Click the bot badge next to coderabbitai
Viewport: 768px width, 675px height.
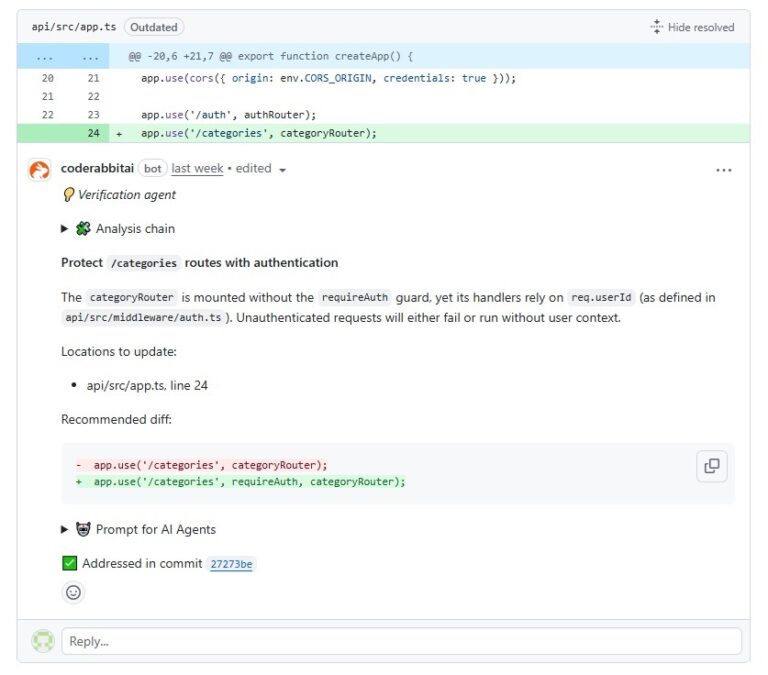tap(152, 169)
